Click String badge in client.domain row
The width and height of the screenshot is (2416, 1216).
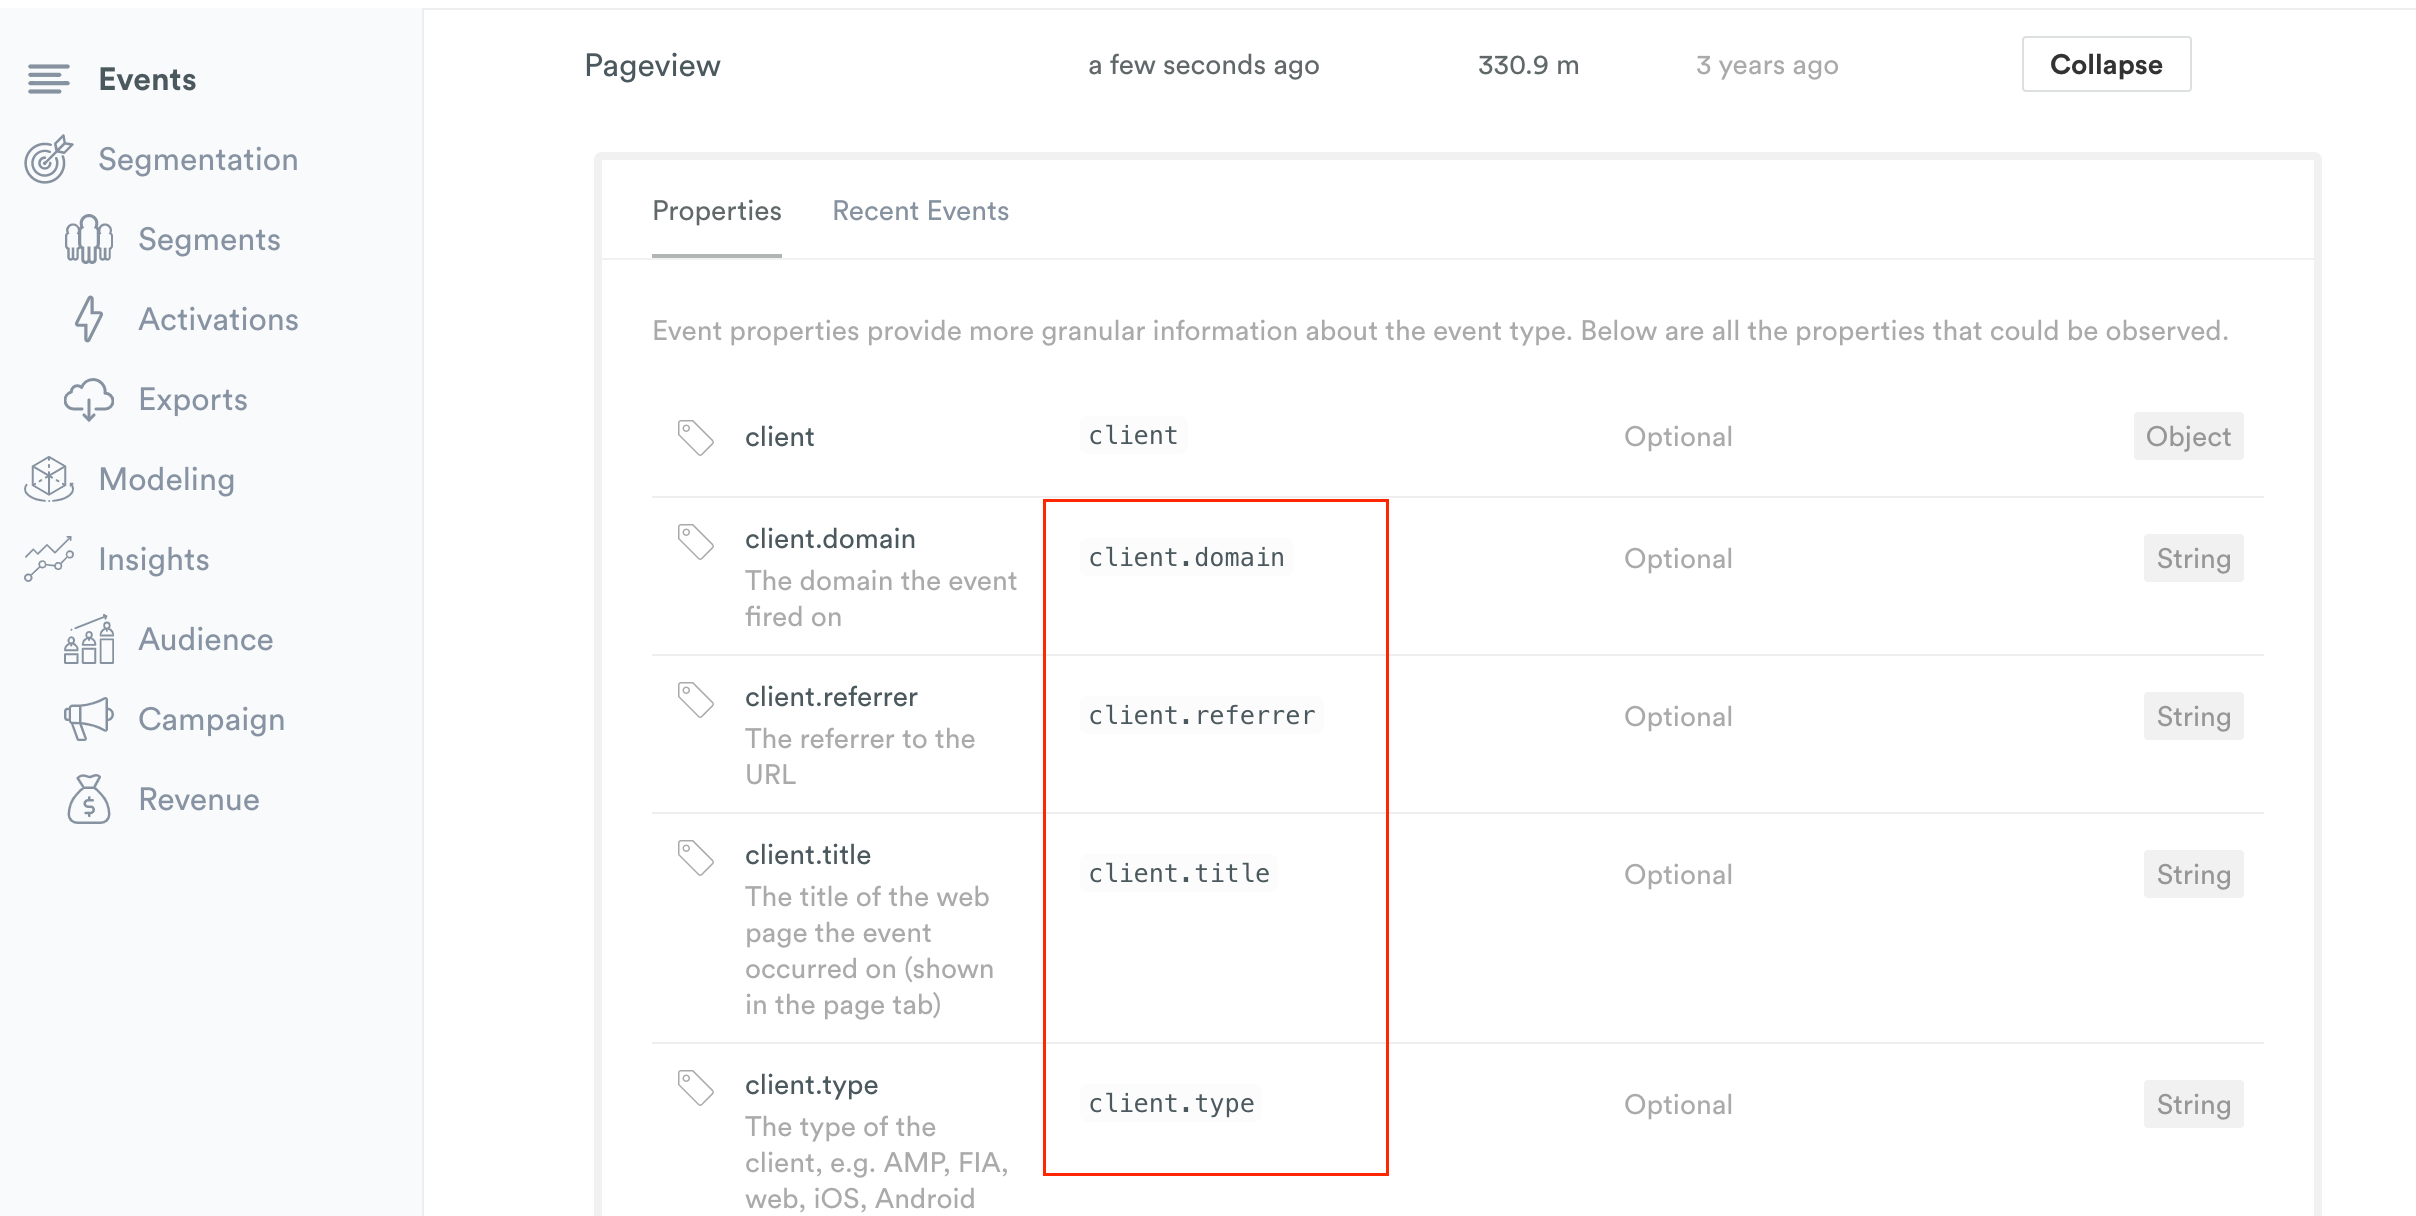pyautogui.click(x=2193, y=558)
